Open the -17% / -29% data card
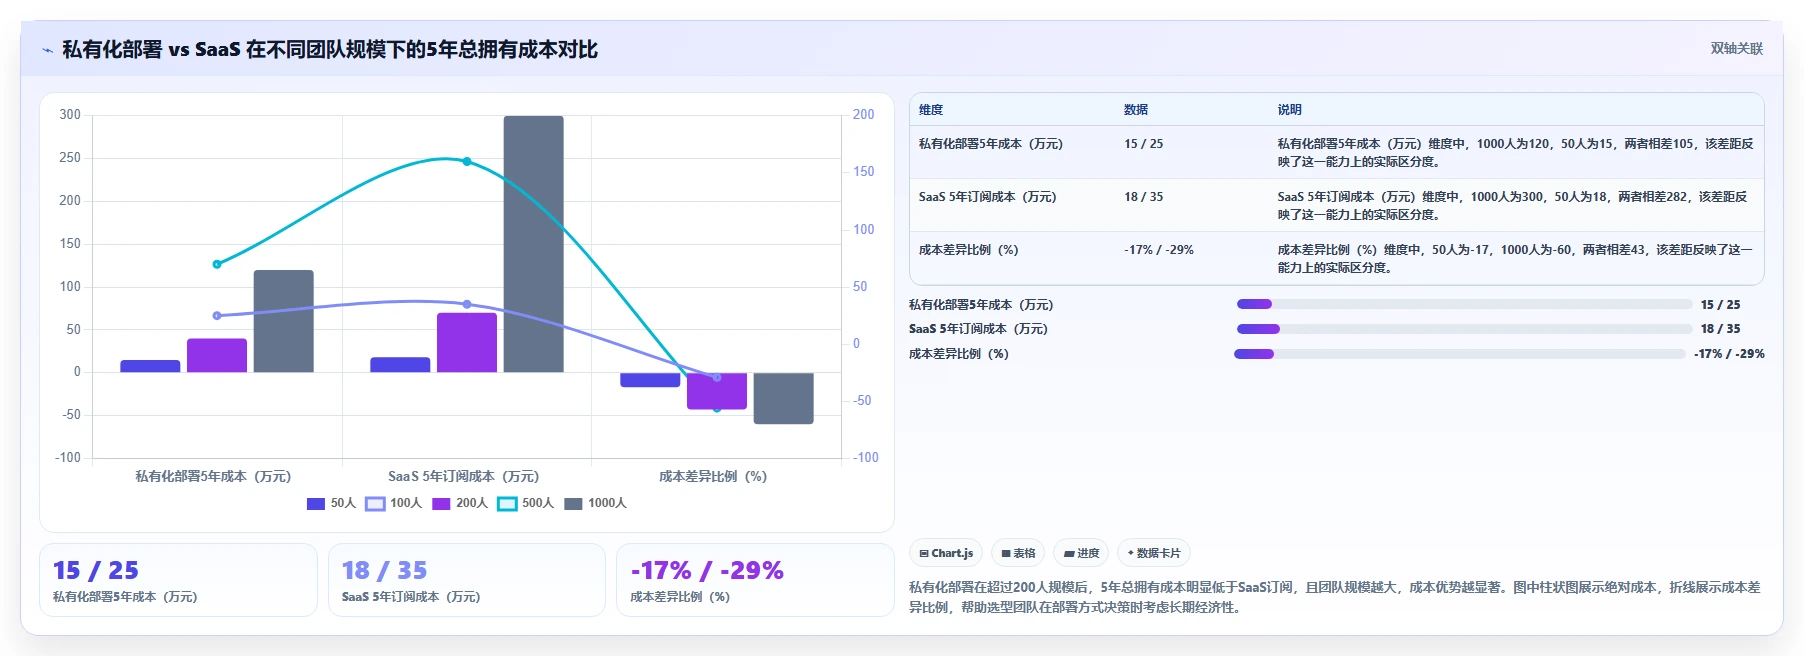The width and height of the screenshot is (1804, 656). pos(755,580)
